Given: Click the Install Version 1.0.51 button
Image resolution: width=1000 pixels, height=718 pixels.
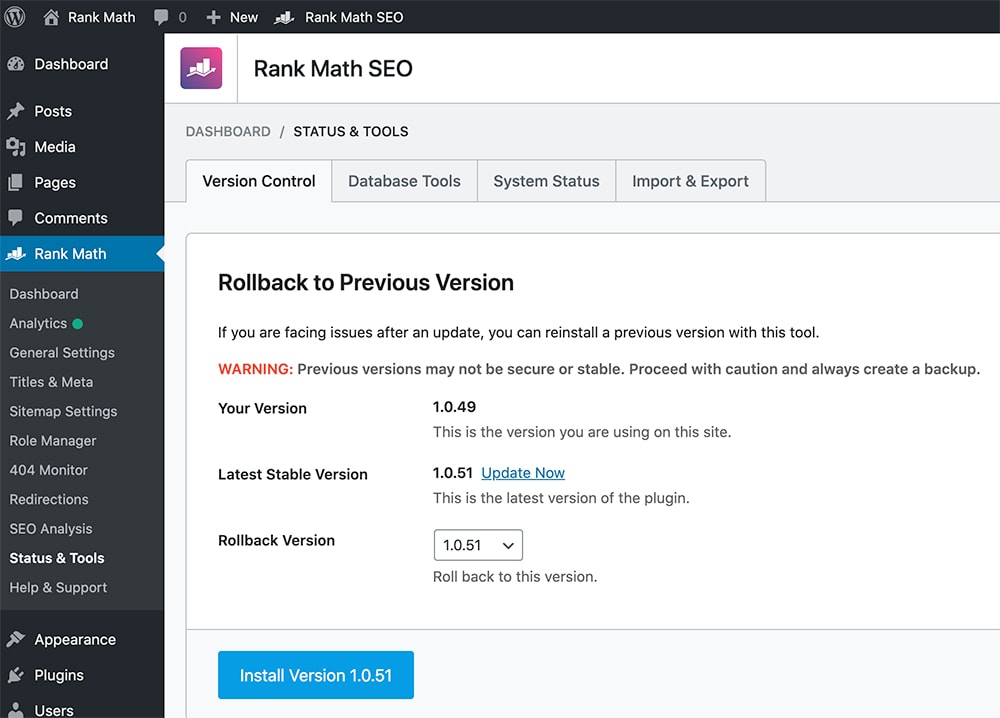Looking at the screenshot, I should 315,675.
